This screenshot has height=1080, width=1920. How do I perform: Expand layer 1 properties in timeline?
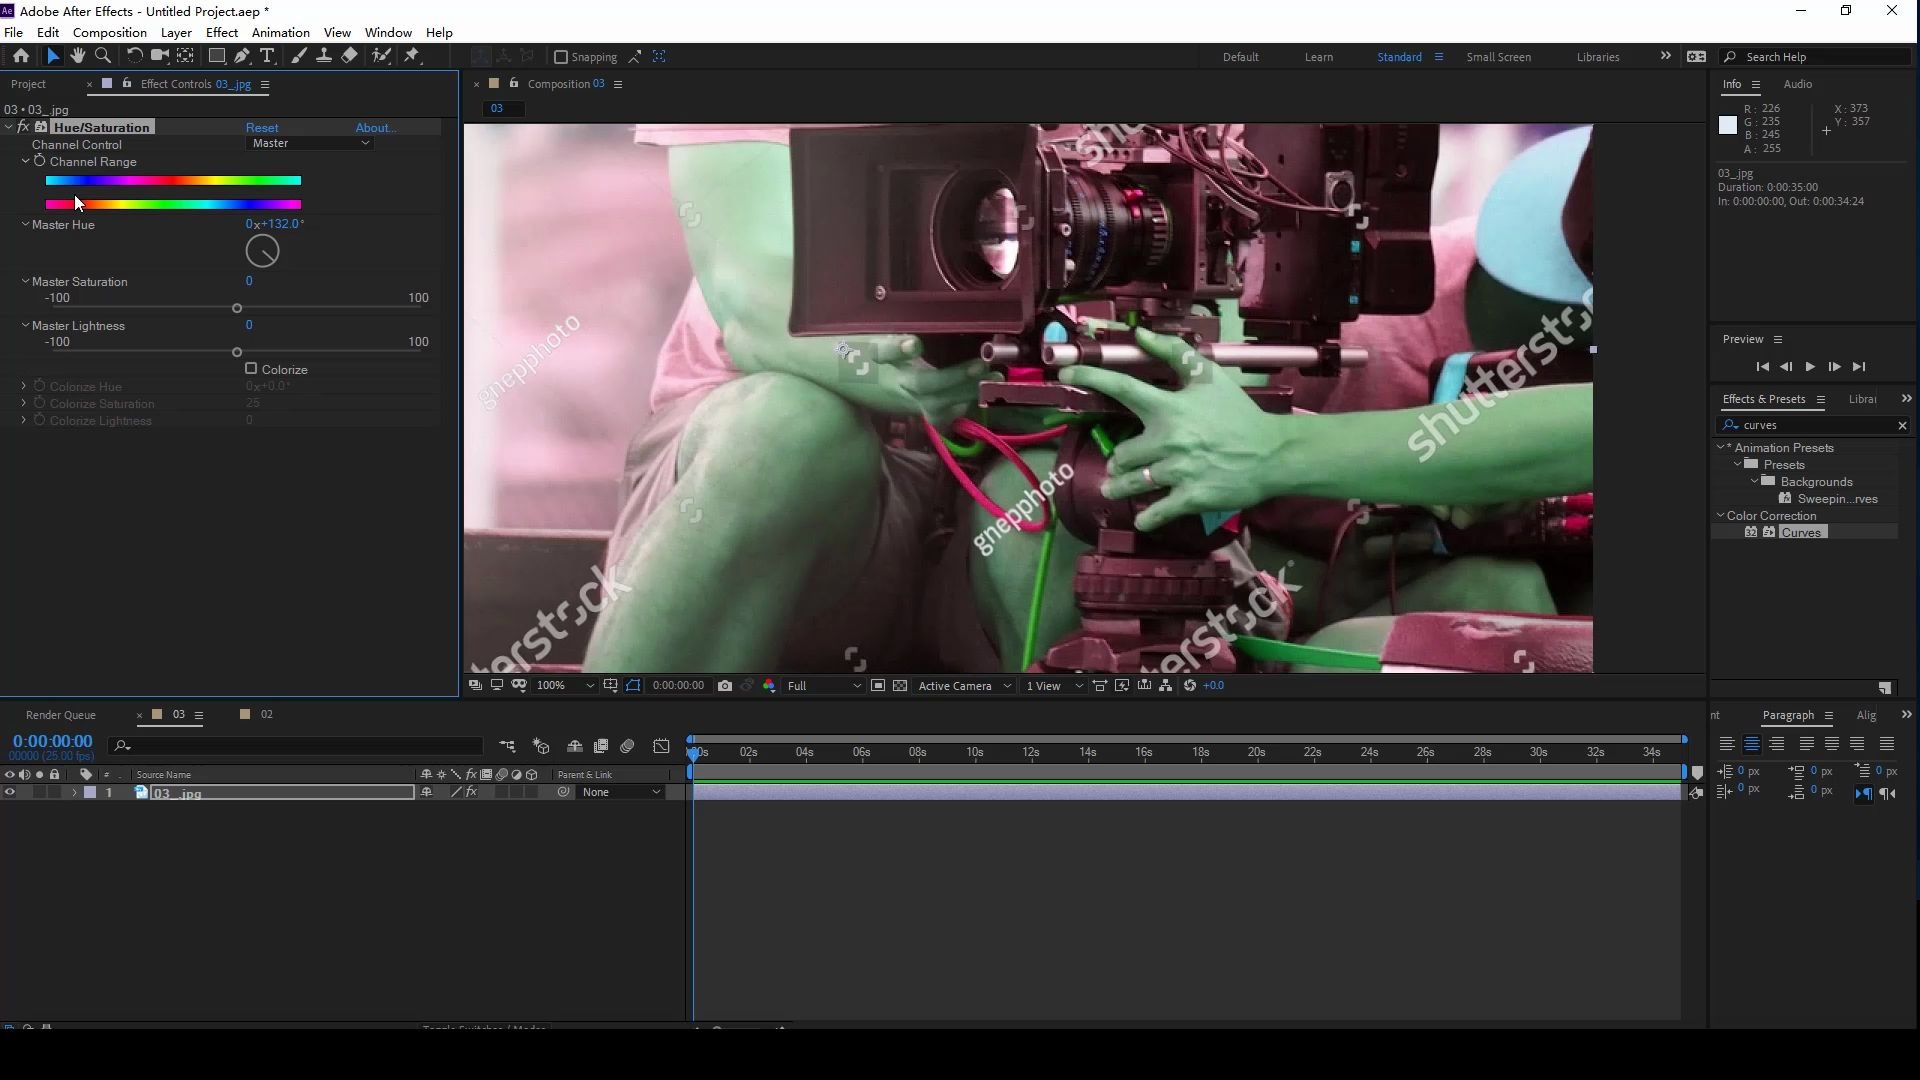pos(73,793)
